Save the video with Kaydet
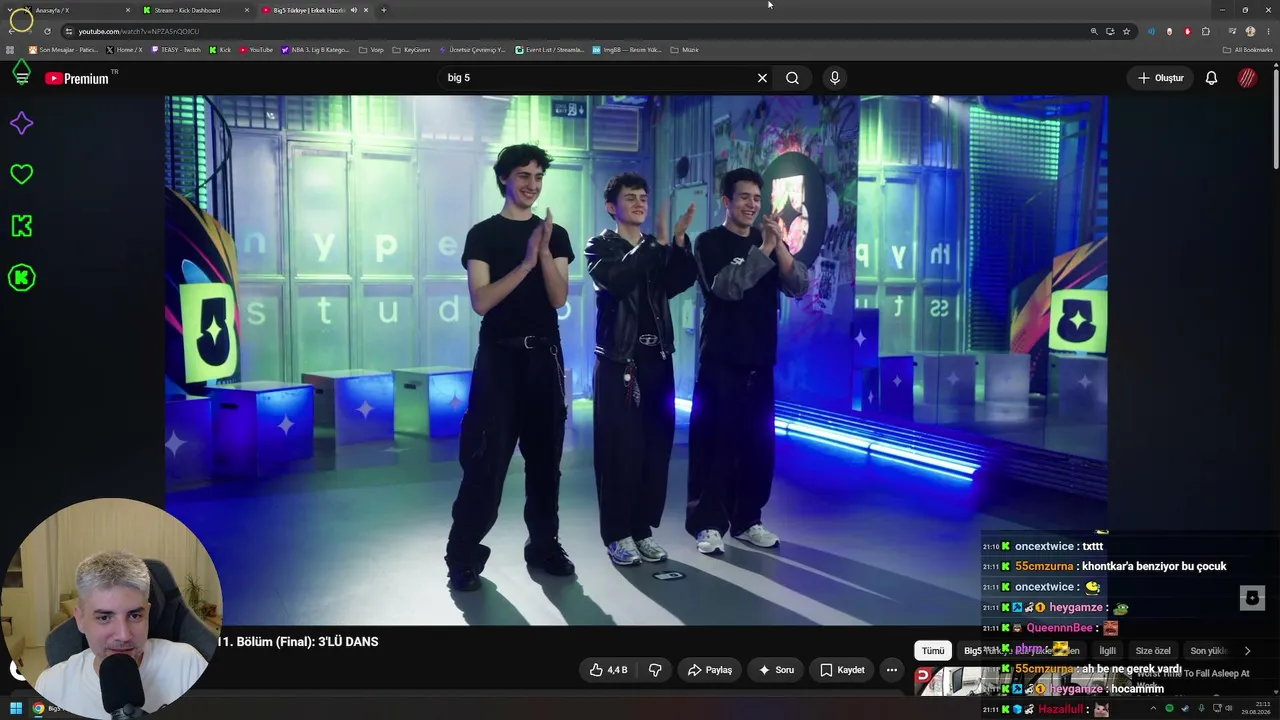This screenshot has height=720, width=1280. 842,670
